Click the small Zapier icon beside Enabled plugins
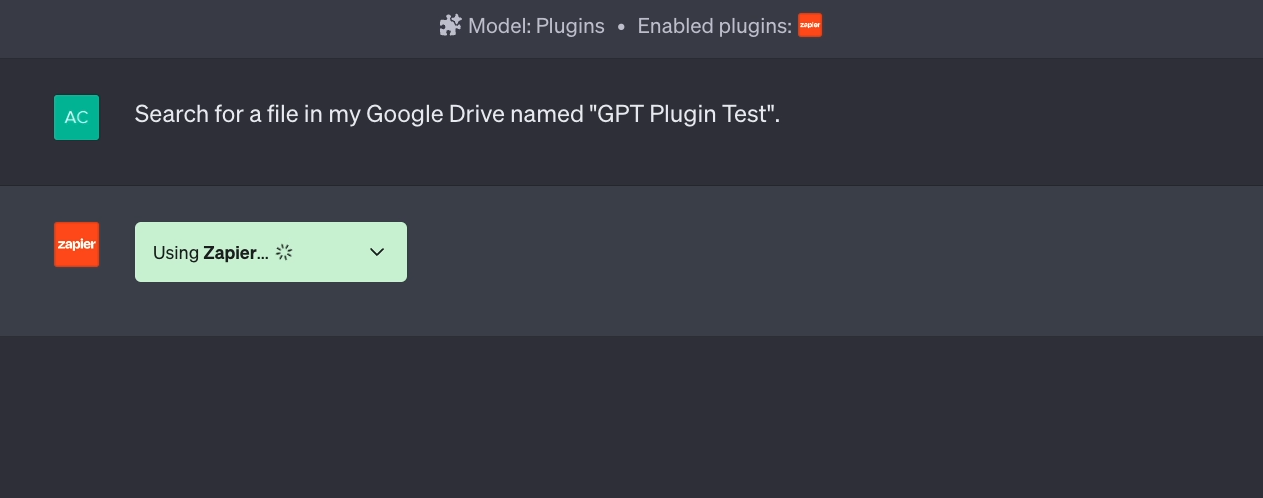The image size is (1263, 498). click(x=810, y=26)
